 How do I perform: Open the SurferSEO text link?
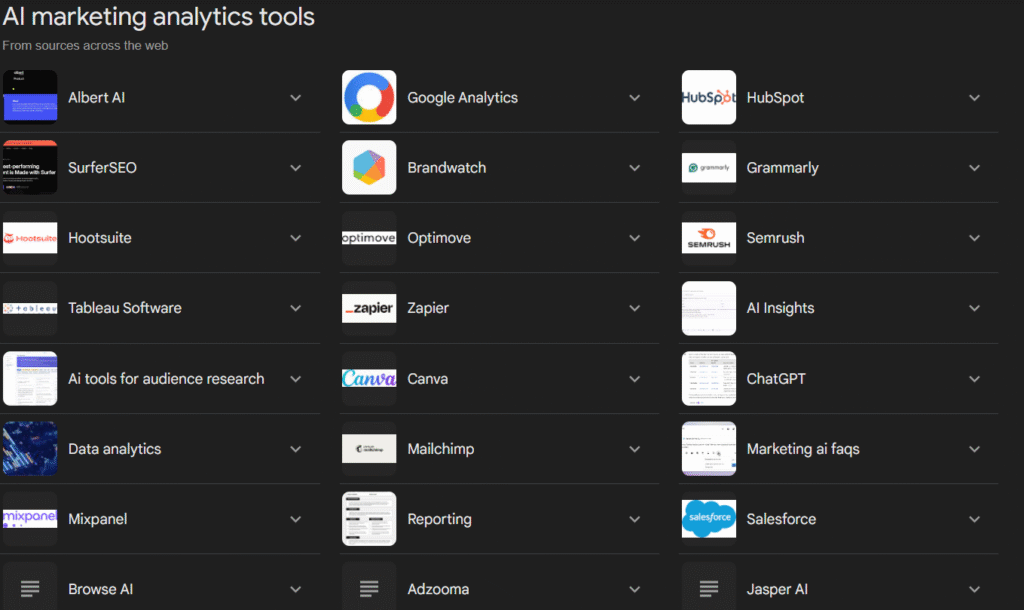[102, 168]
